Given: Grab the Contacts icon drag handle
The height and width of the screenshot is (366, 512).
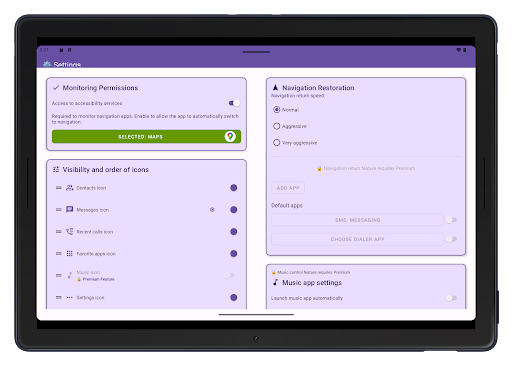Looking at the screenshot, I should click(x=59, y=188).
